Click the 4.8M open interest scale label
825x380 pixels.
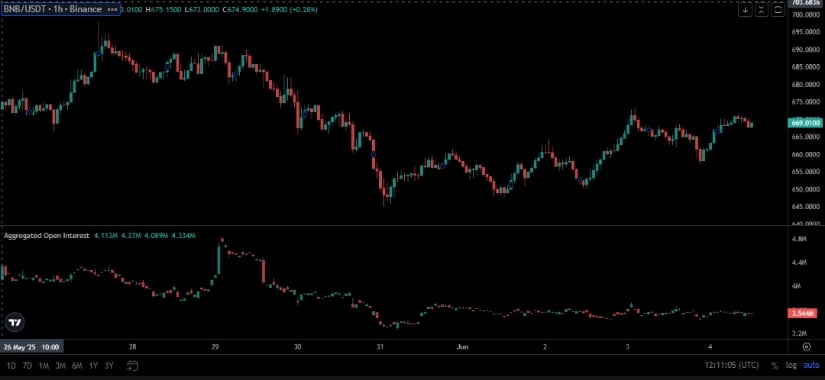tap(799, 239)
